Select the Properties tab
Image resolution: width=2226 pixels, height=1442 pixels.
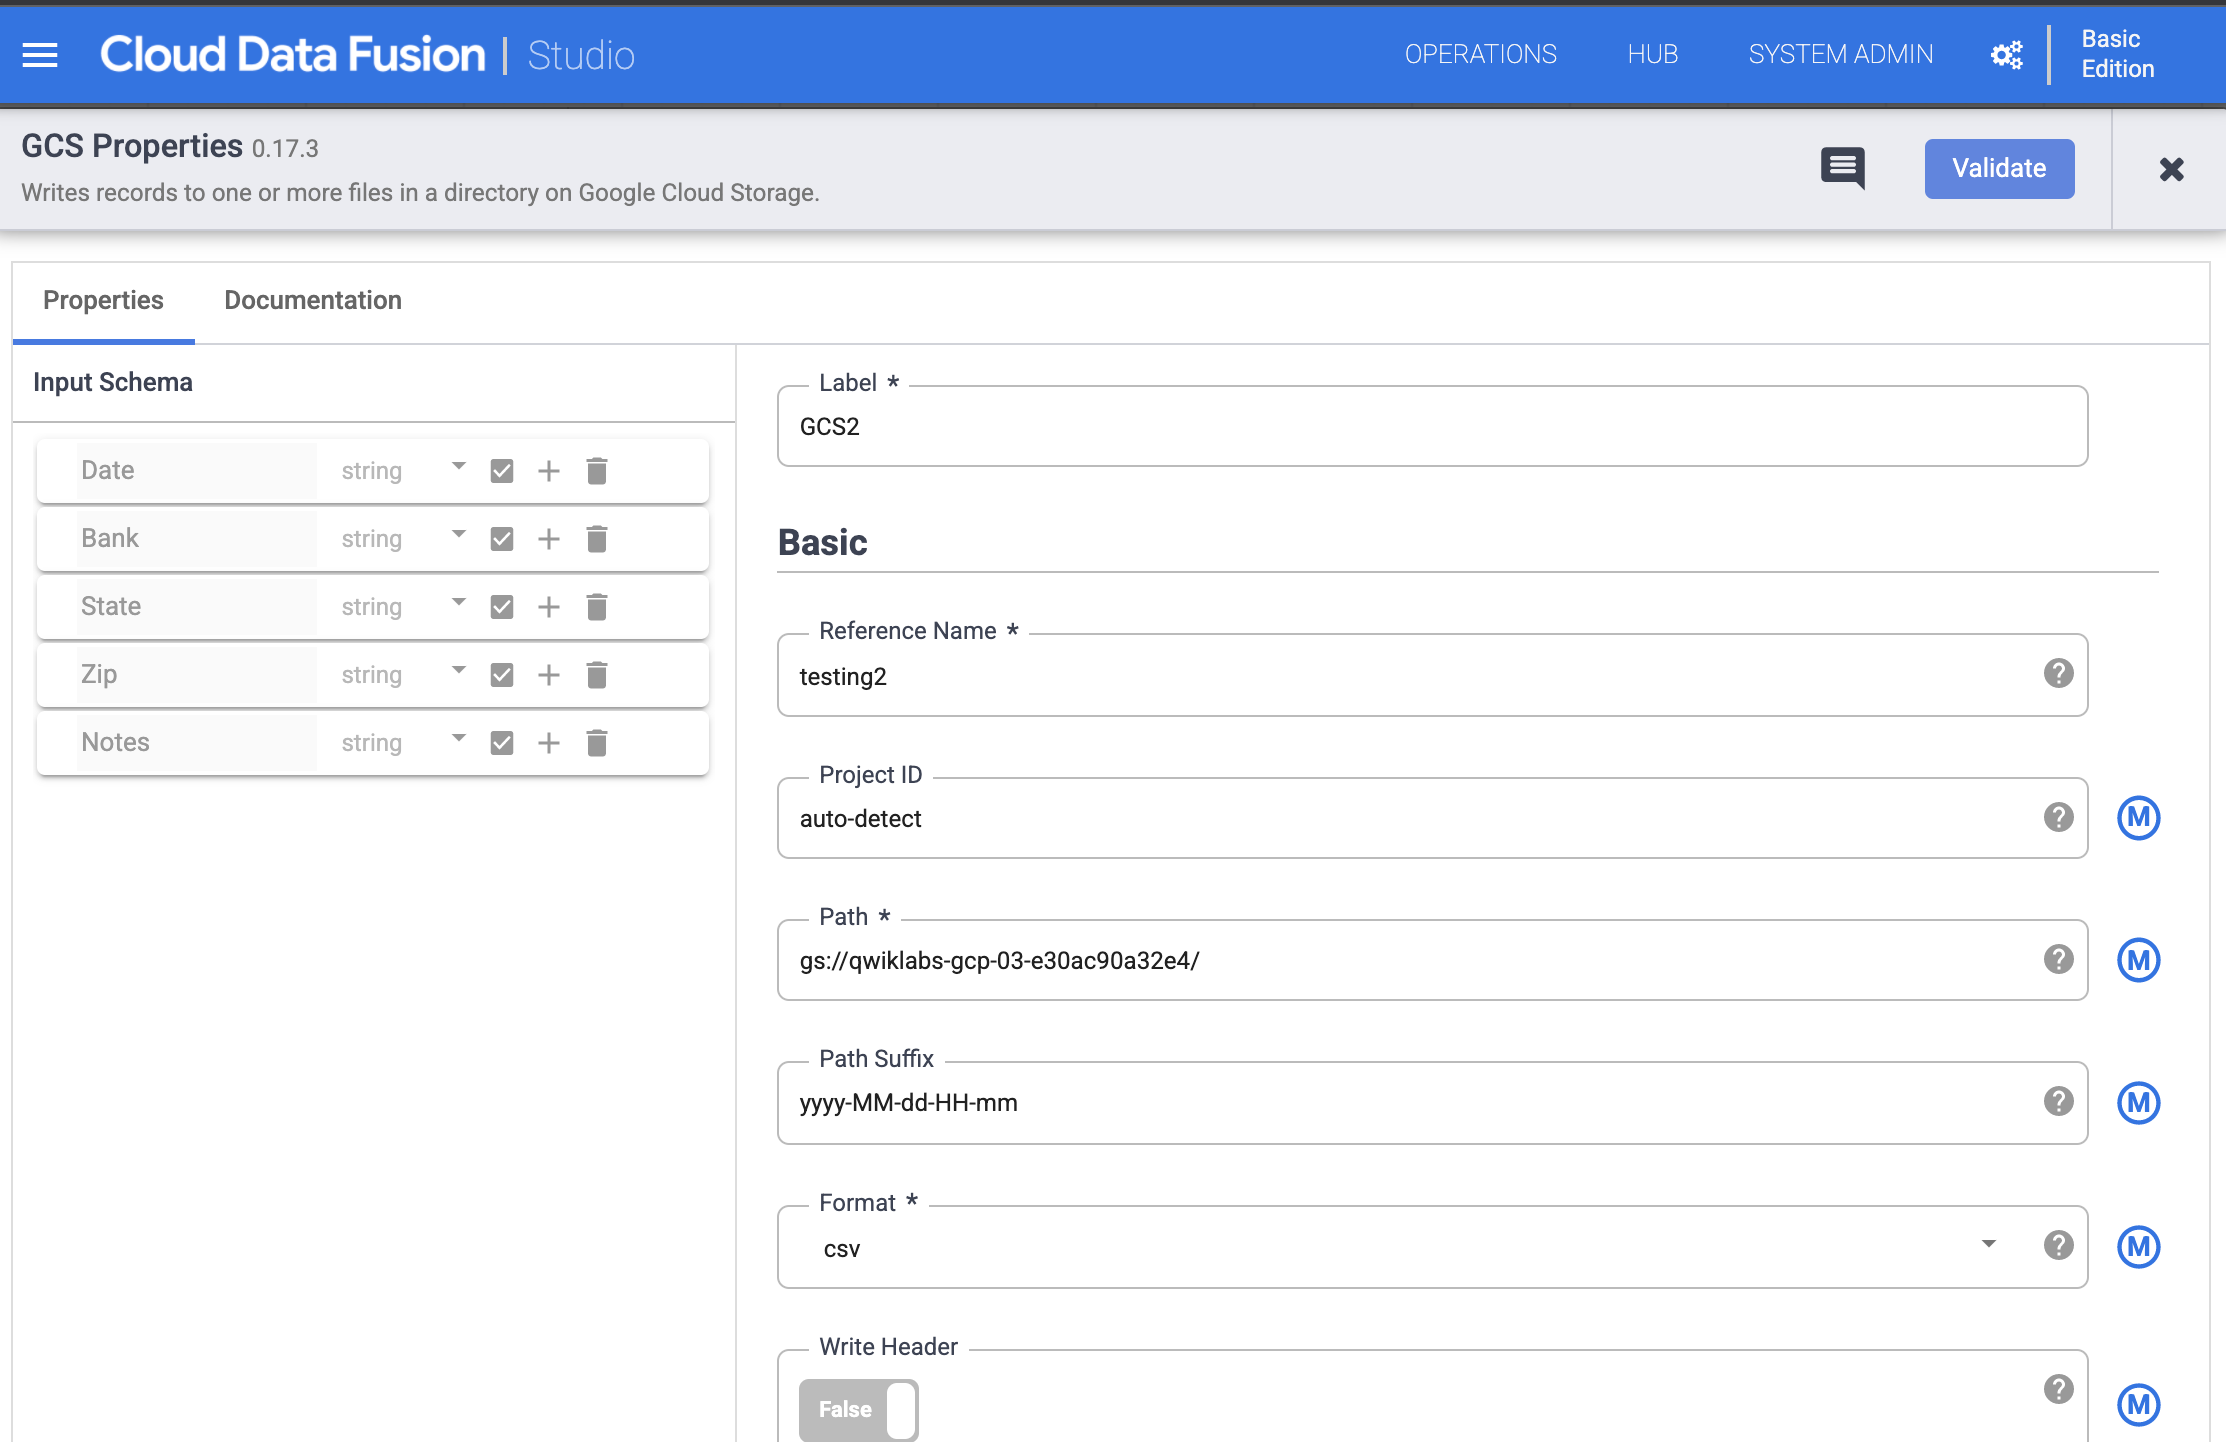pyautogui.click(x=103, y=300)
